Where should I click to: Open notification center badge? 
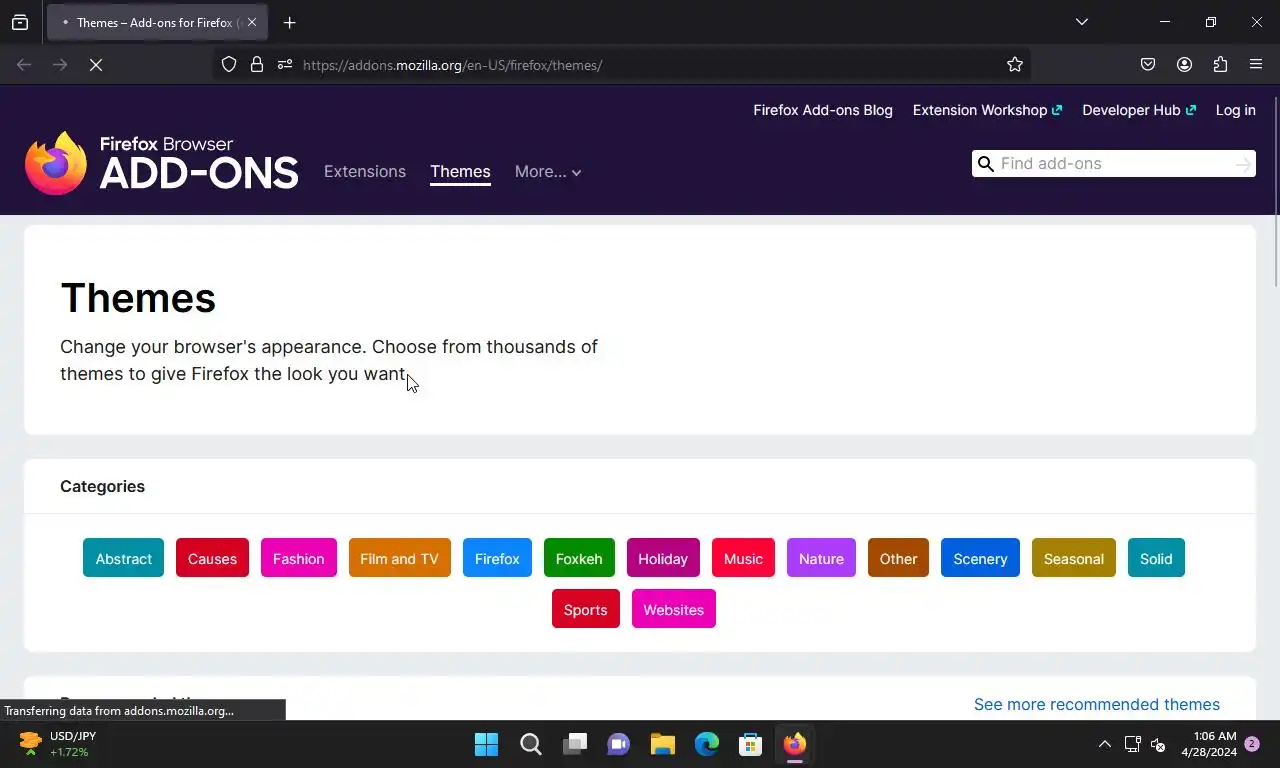pos(1251,744)
